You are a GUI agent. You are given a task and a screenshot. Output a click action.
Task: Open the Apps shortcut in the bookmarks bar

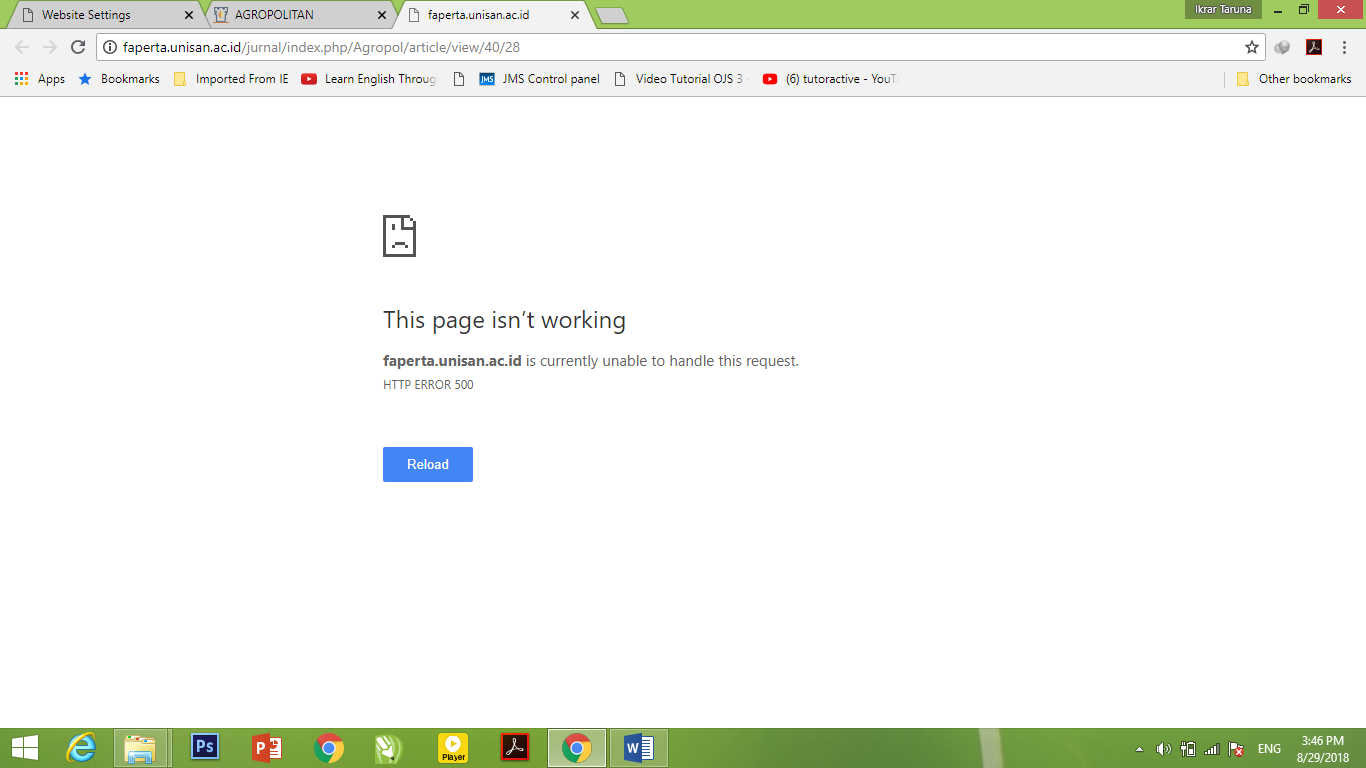tap(40, 79)
